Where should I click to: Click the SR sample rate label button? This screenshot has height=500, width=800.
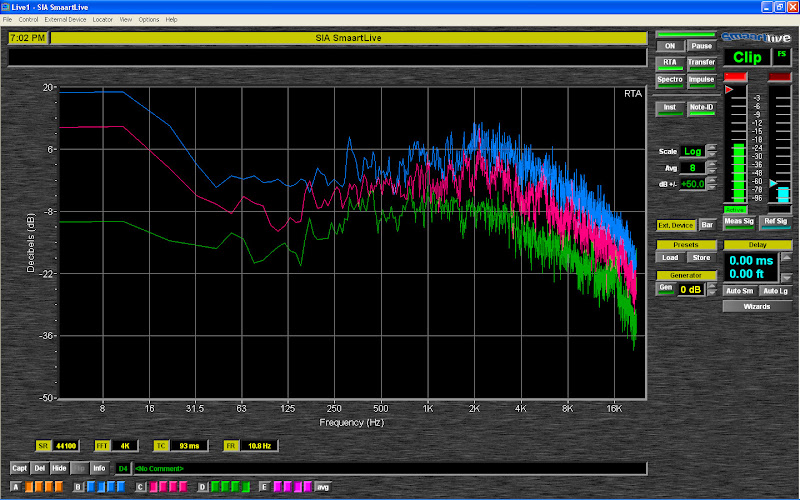tap(43, 446)
